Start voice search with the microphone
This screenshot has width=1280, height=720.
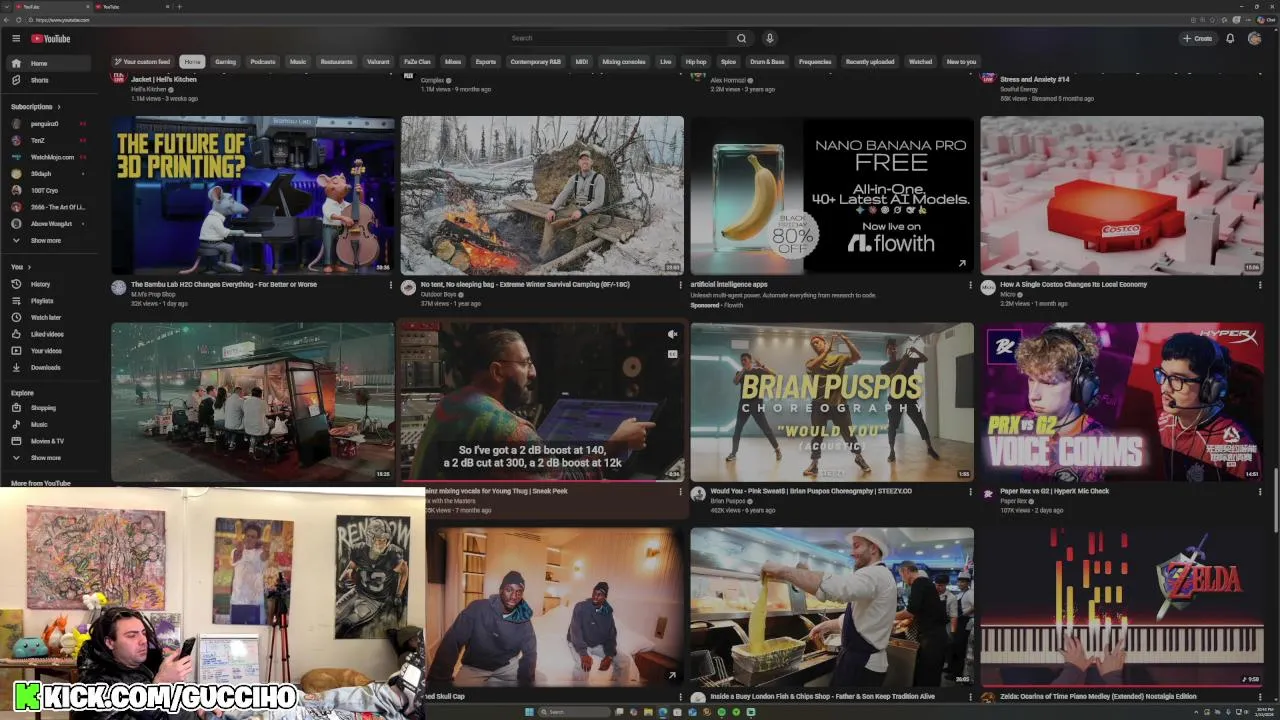769,38
